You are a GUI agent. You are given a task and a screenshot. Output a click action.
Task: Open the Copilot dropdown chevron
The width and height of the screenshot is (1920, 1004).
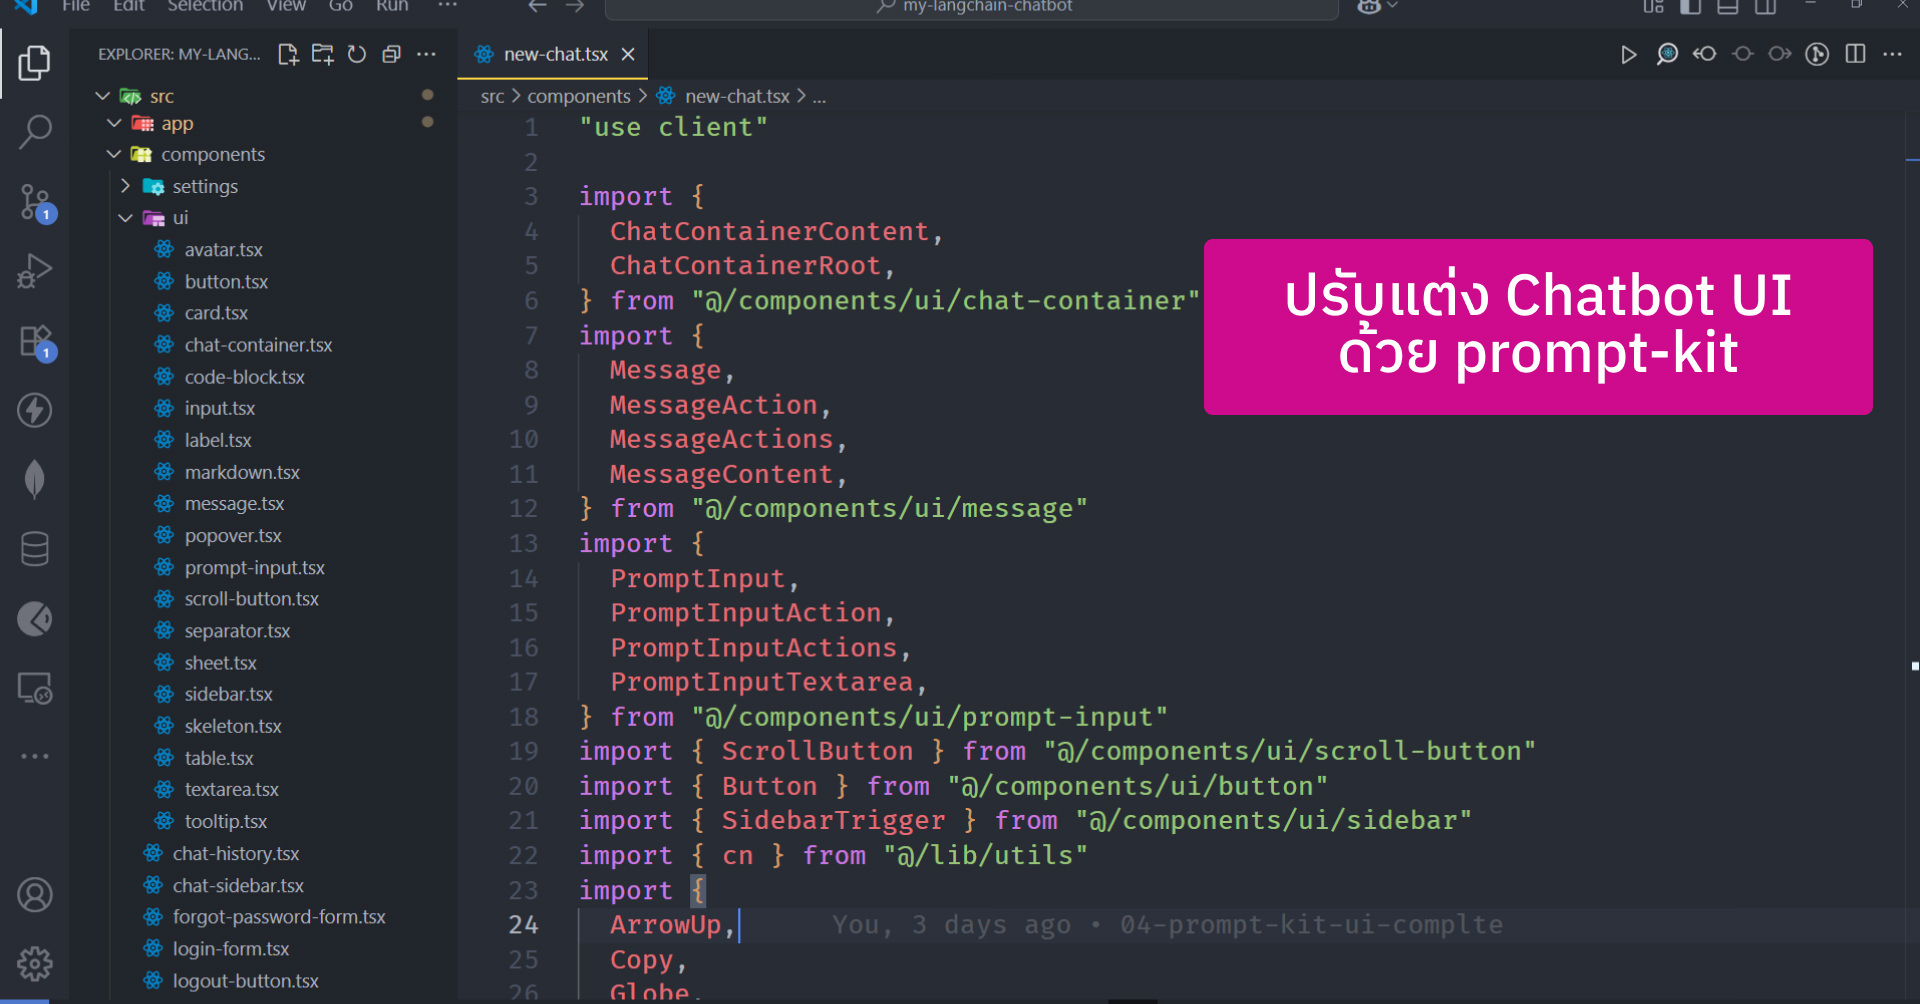click(1392, 6)
